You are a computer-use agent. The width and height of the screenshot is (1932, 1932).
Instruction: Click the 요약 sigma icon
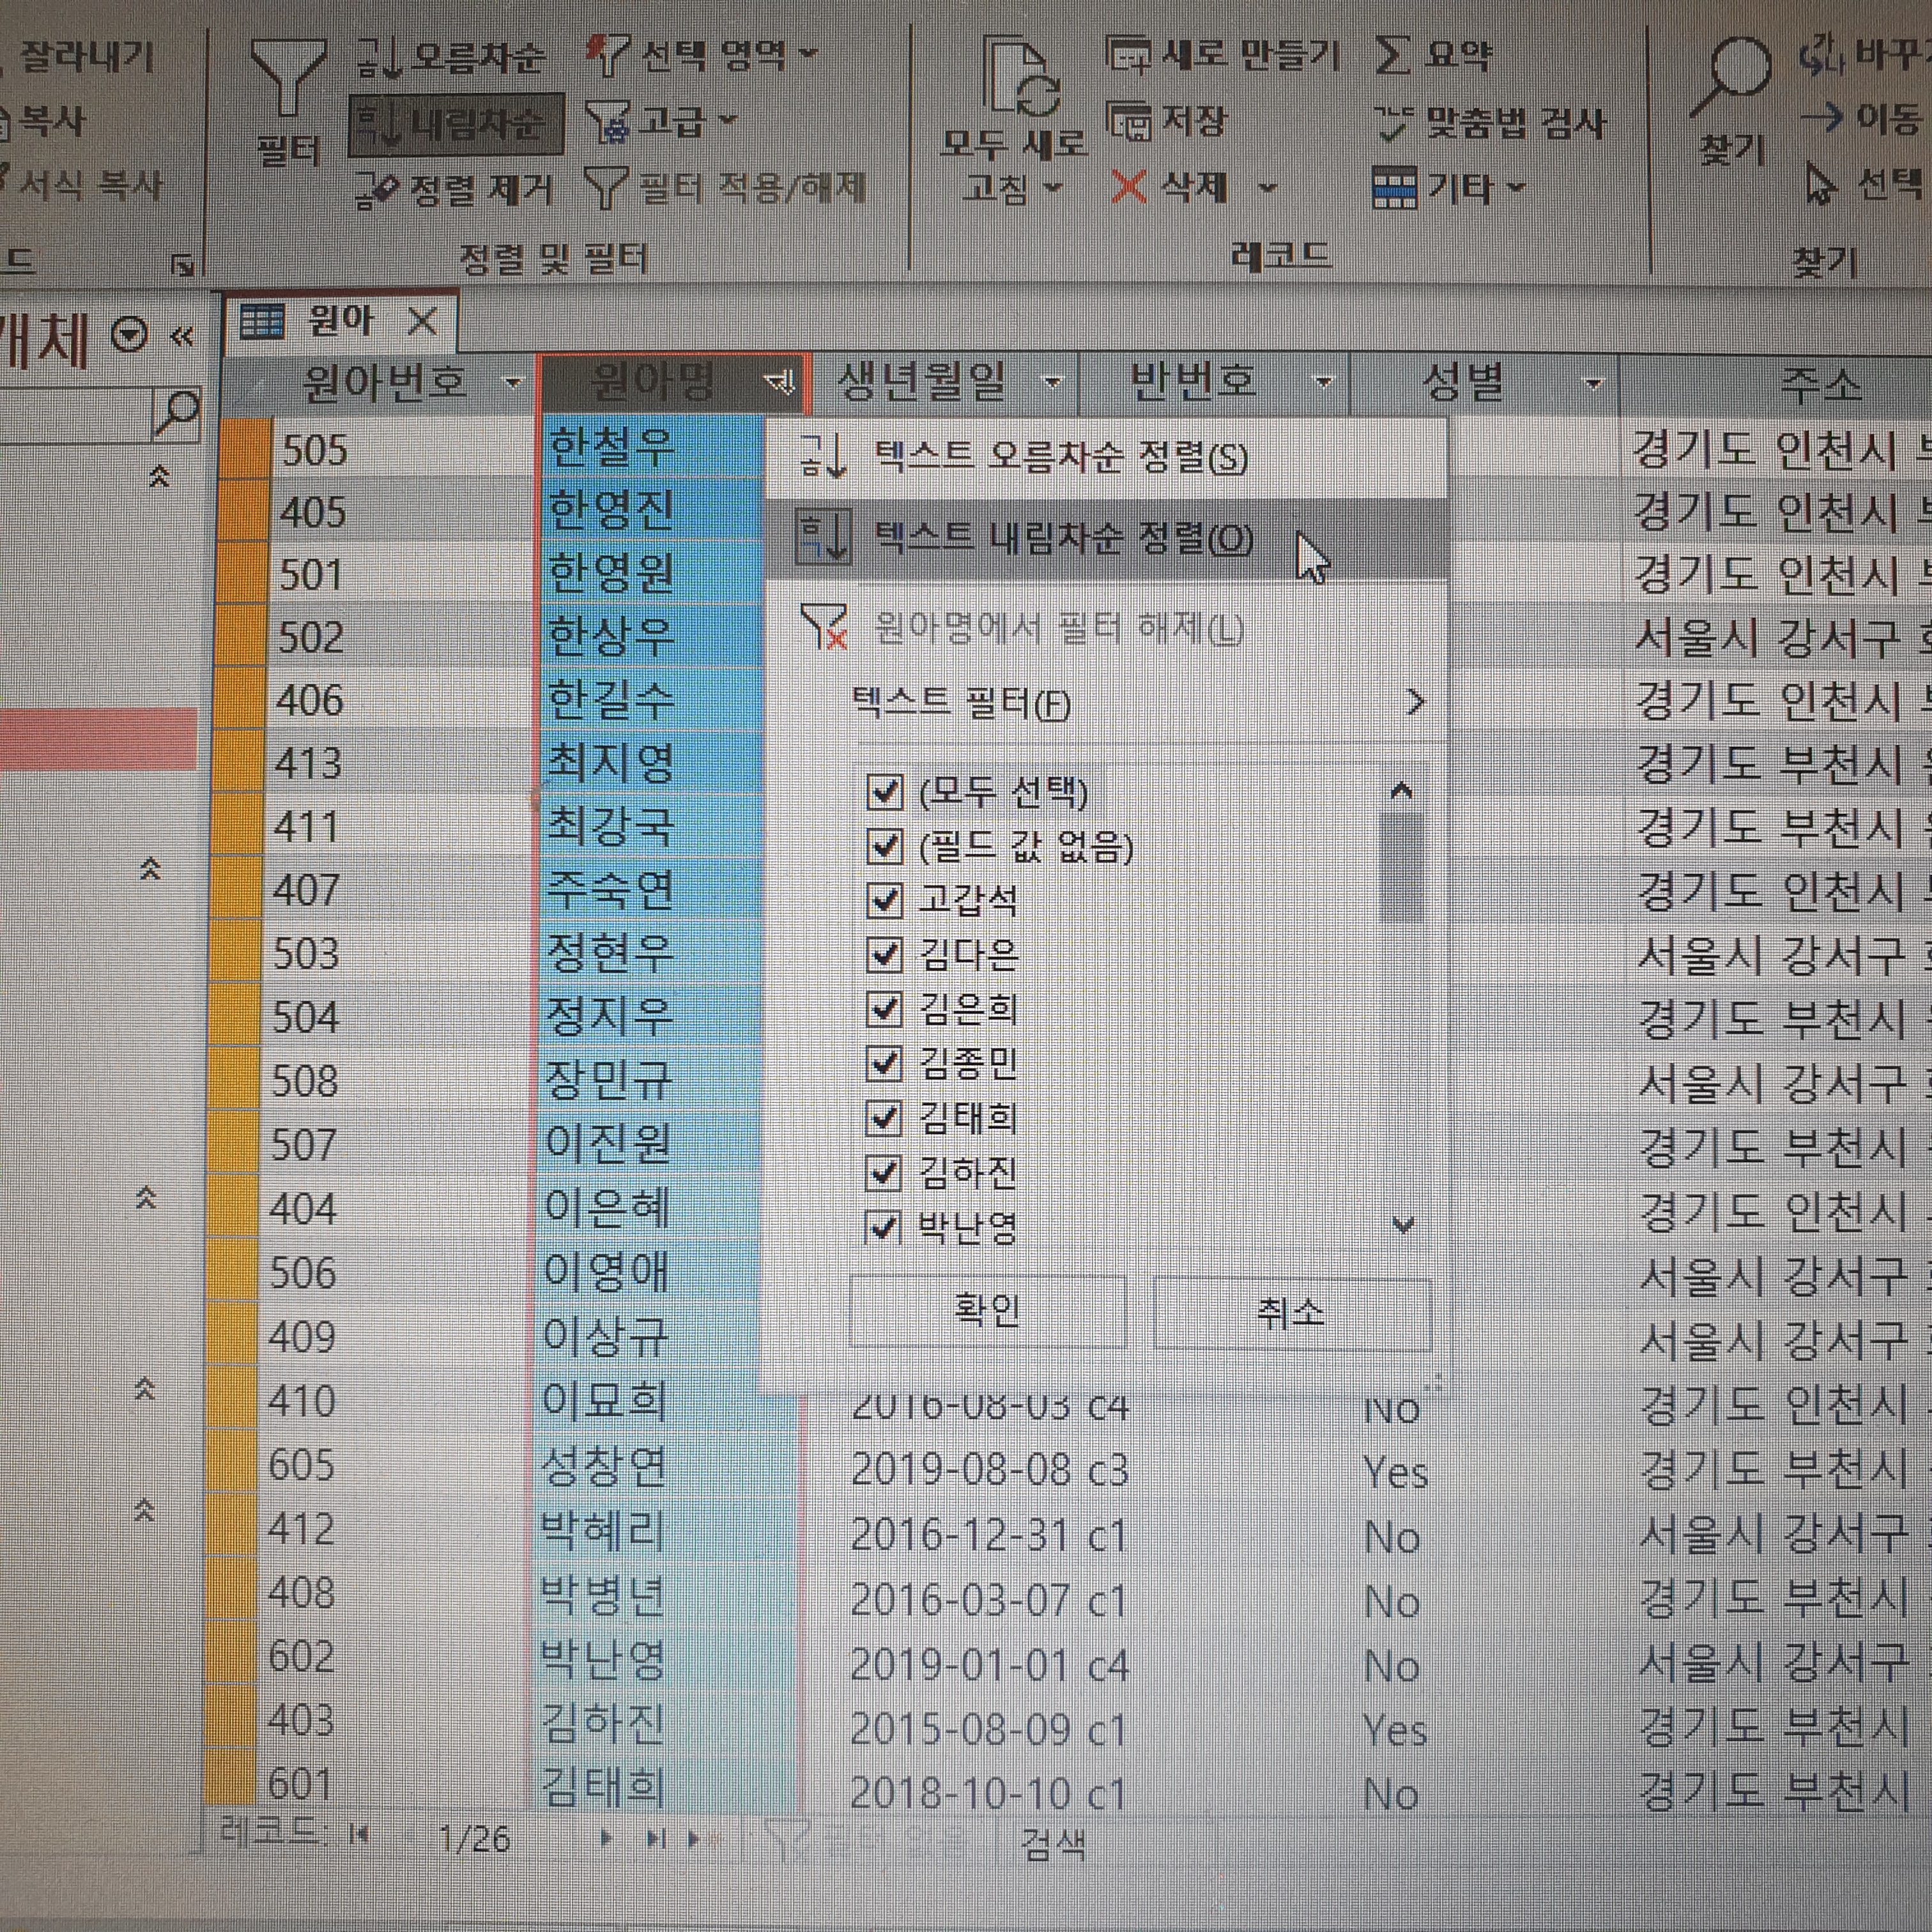1392,55
